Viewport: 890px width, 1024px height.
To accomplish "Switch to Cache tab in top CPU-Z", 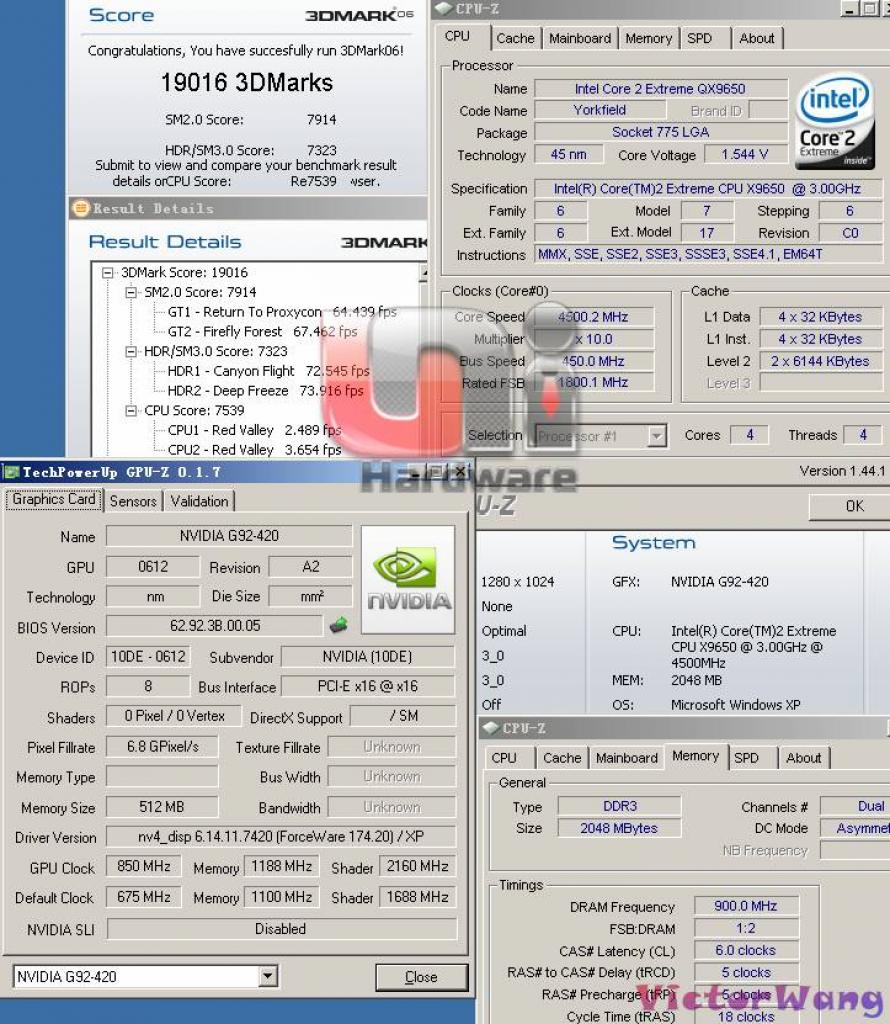I will (x=515, y=39).
